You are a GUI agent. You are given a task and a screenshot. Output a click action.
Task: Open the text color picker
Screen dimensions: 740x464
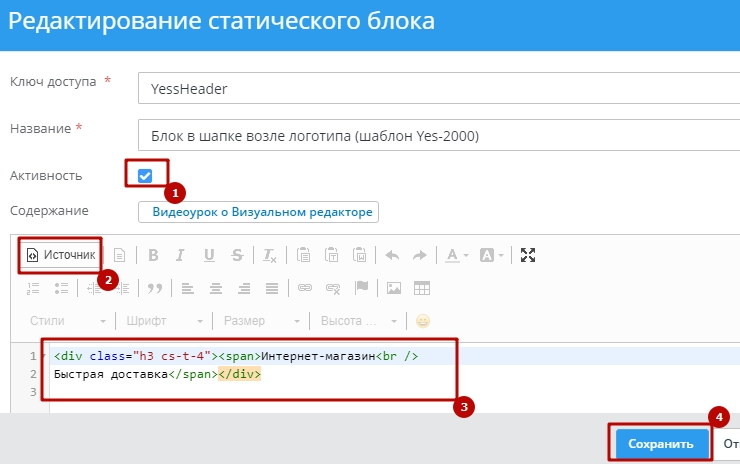[456, 255]
